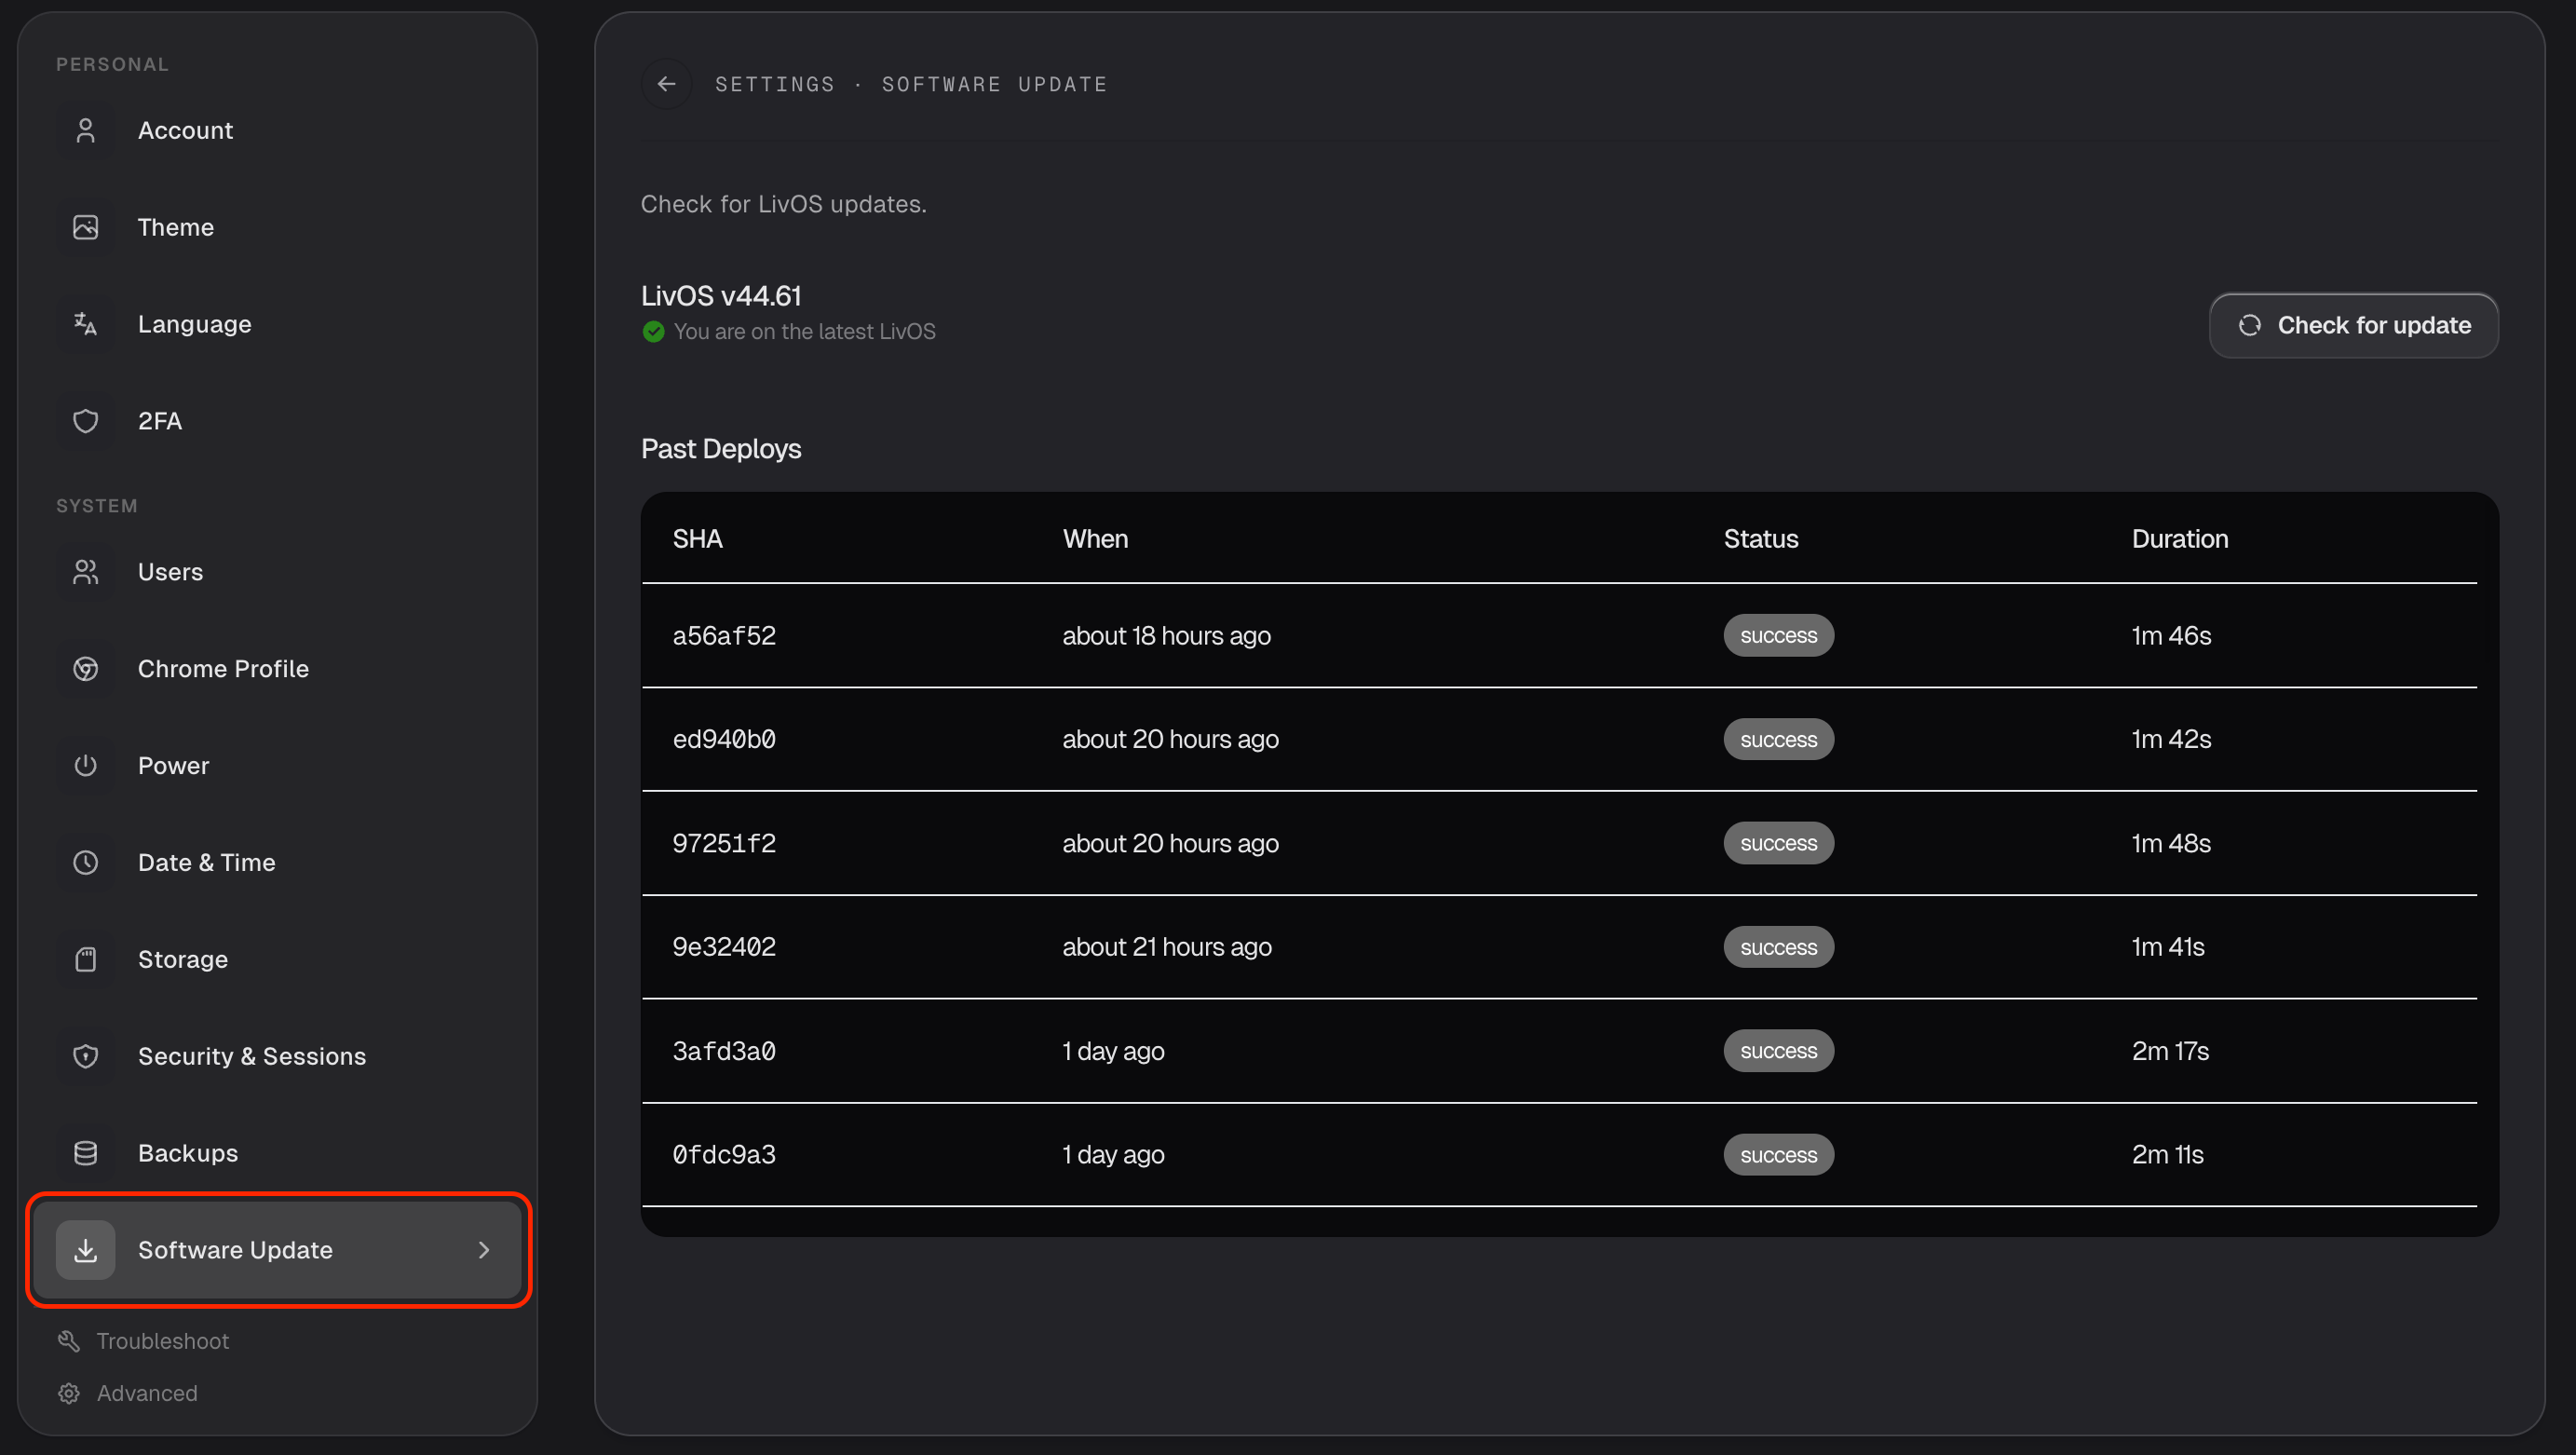This screenshot has height=1455, width=2576.
Task: Open the Troubleshoot link
Action: 144,1341
